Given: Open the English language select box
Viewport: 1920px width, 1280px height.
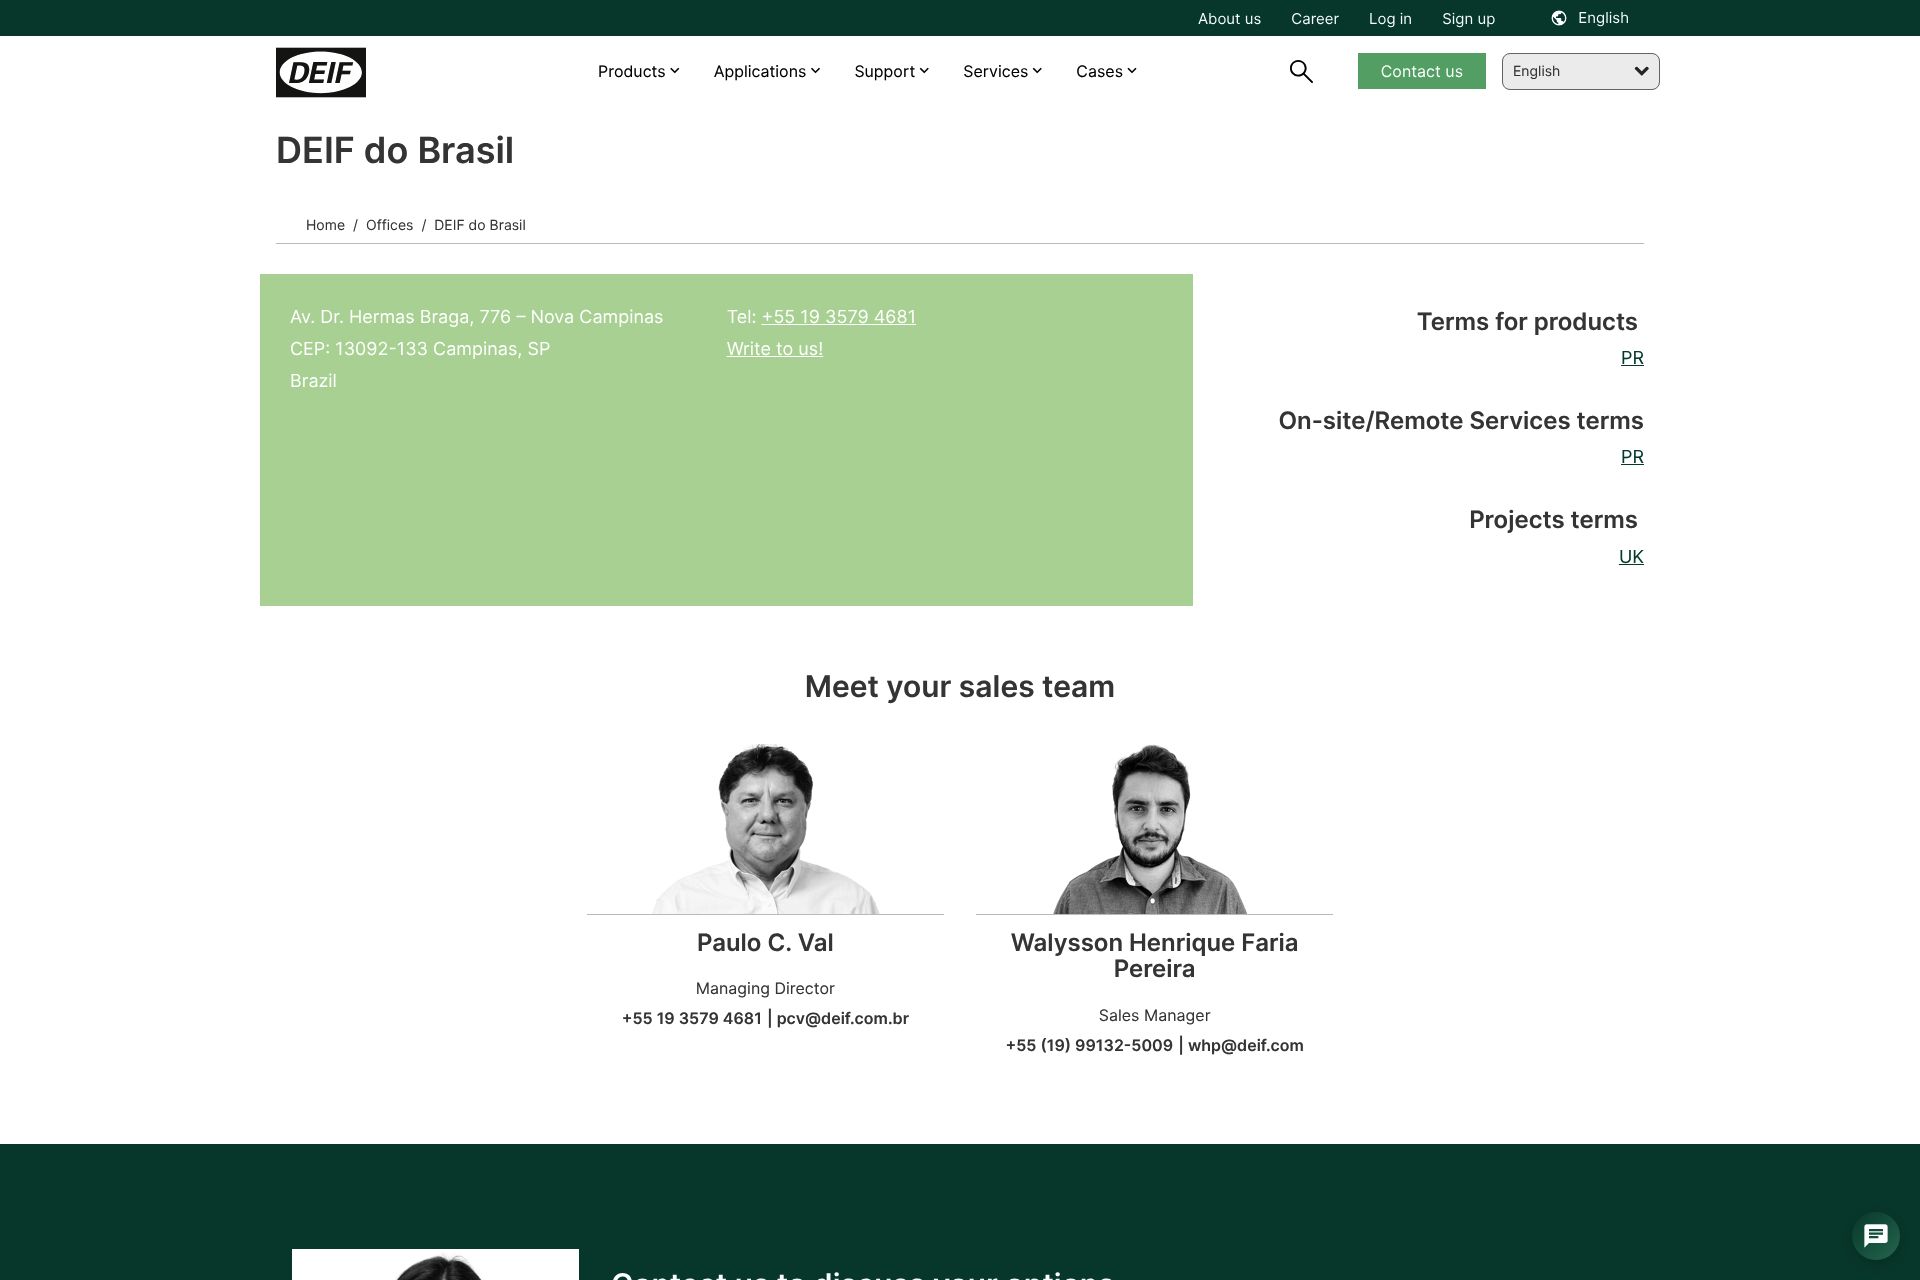Looking at the screenshot, I should point(1580,71).
